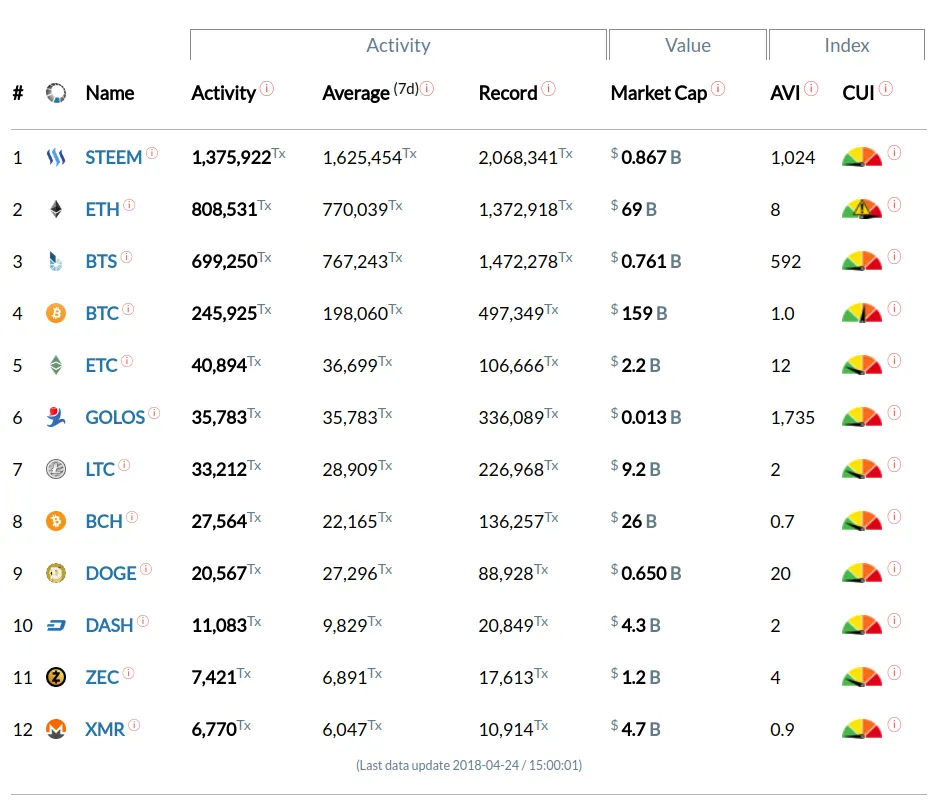The height and width of the screenshot is (809, 943).
Task: Click the BTS BitShares logo icon
Action: (56, 262)
